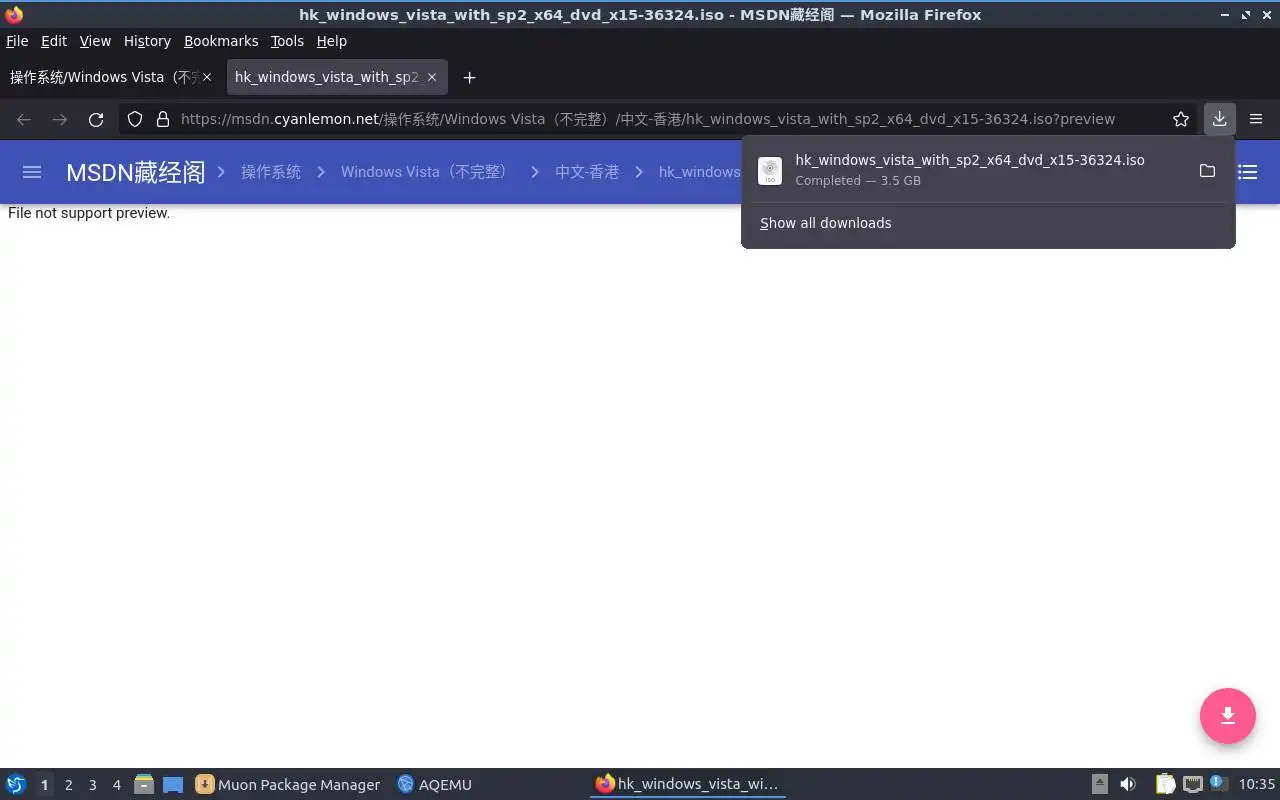Image resolution: width=1280 pixels, height=800 pixels.
Task: Switch to virtual desktop 2
Action: click(x=68, y=785)
